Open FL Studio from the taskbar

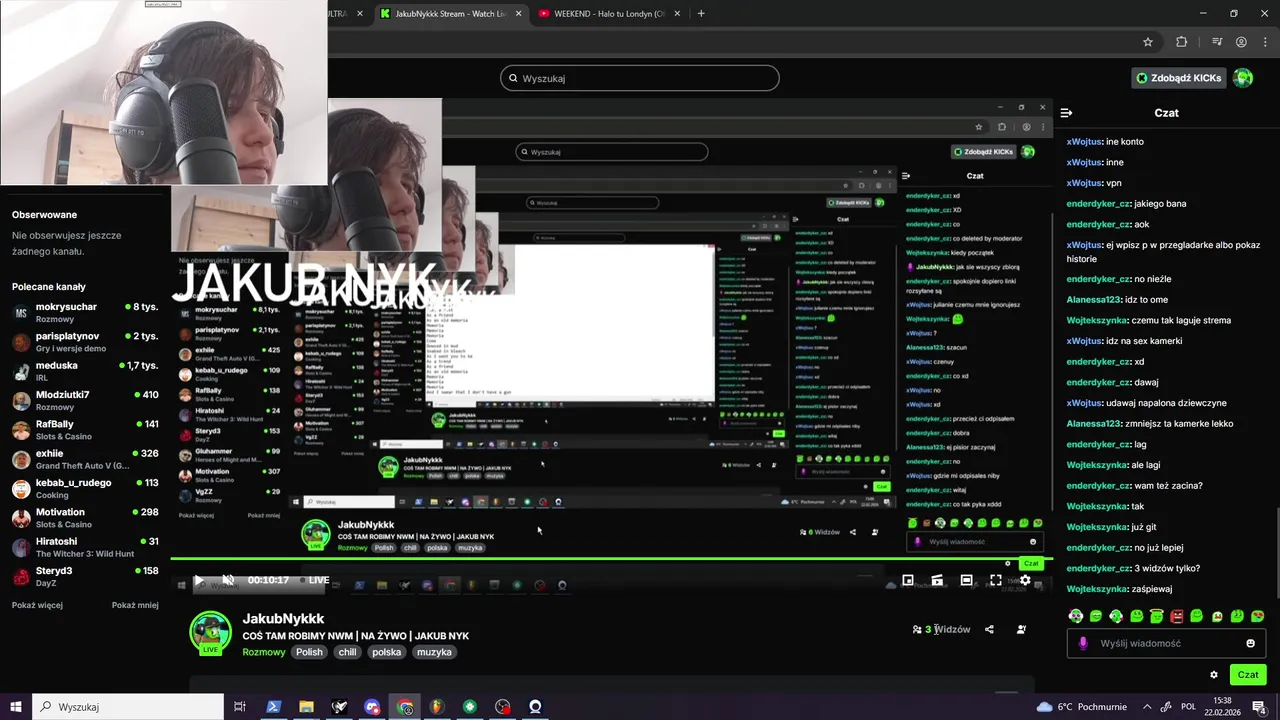[437, 707]
